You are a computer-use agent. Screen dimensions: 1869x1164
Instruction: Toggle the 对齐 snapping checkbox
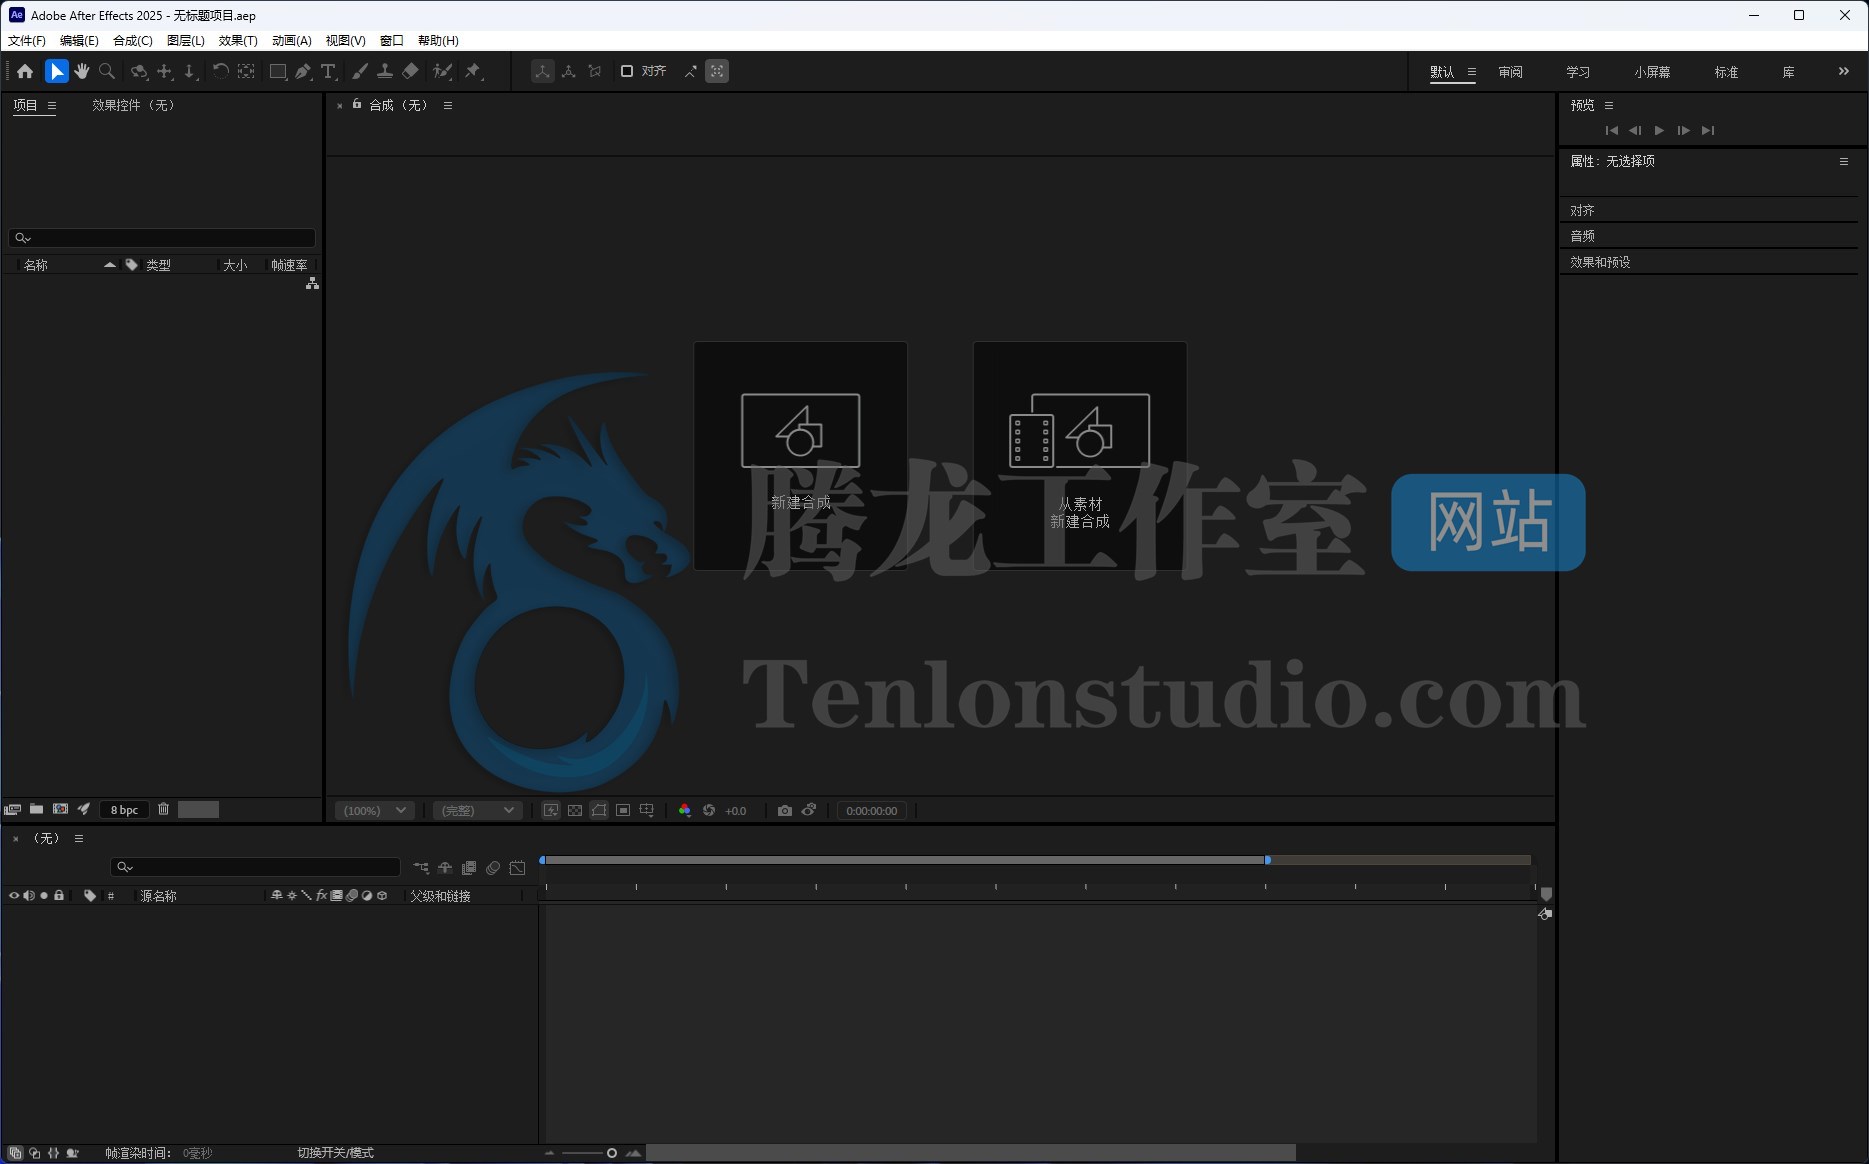pyautogui.click(x=627, y=71)
